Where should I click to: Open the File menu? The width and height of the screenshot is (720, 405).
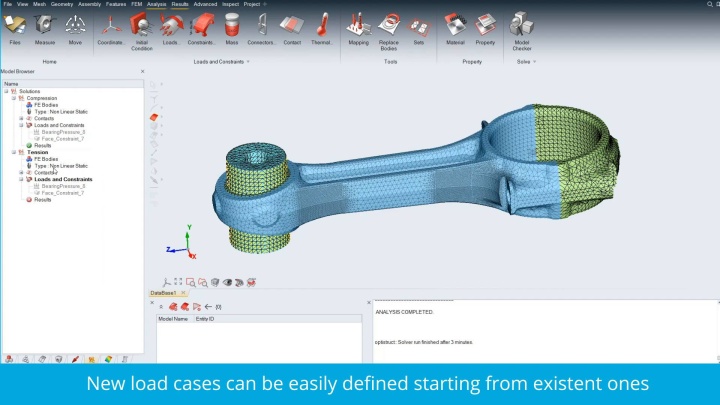(7, 4)
